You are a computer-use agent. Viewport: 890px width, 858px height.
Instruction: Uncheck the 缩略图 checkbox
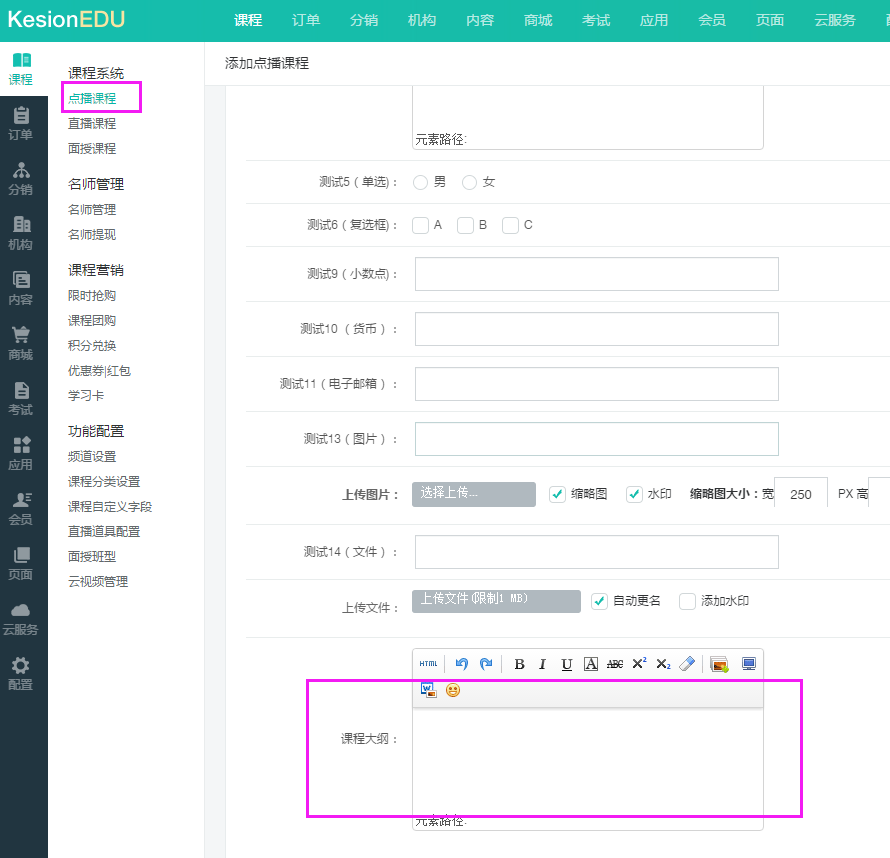[x=558, y=494]
